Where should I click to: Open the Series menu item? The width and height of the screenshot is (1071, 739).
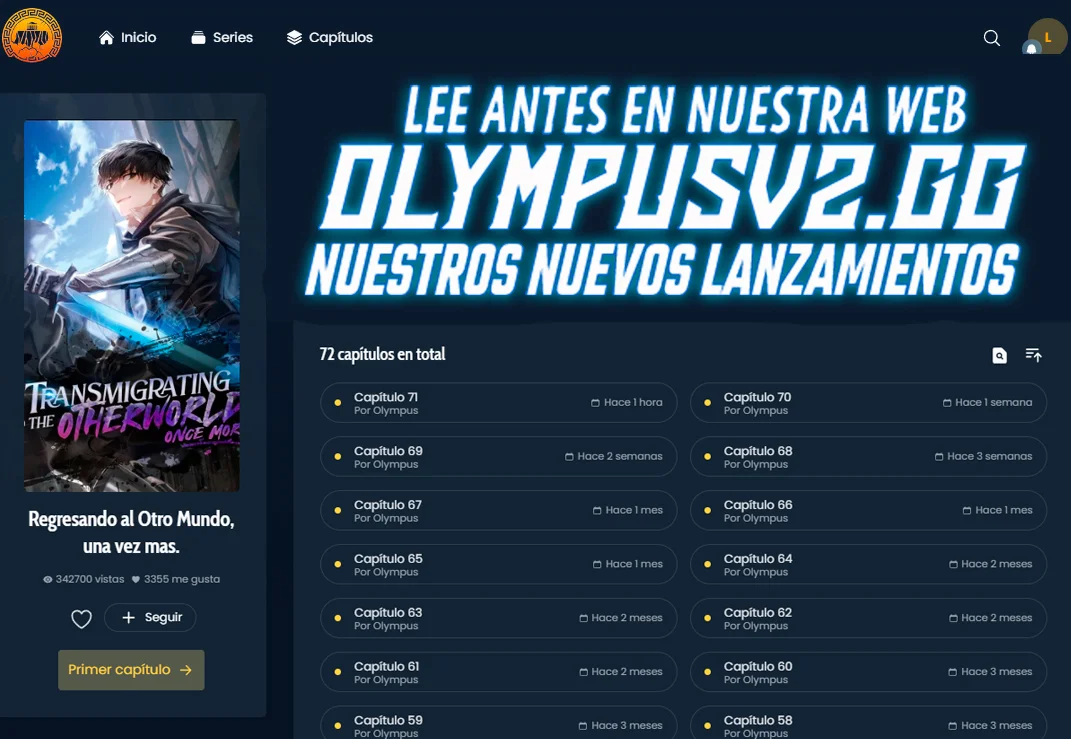tap(222, 38)
